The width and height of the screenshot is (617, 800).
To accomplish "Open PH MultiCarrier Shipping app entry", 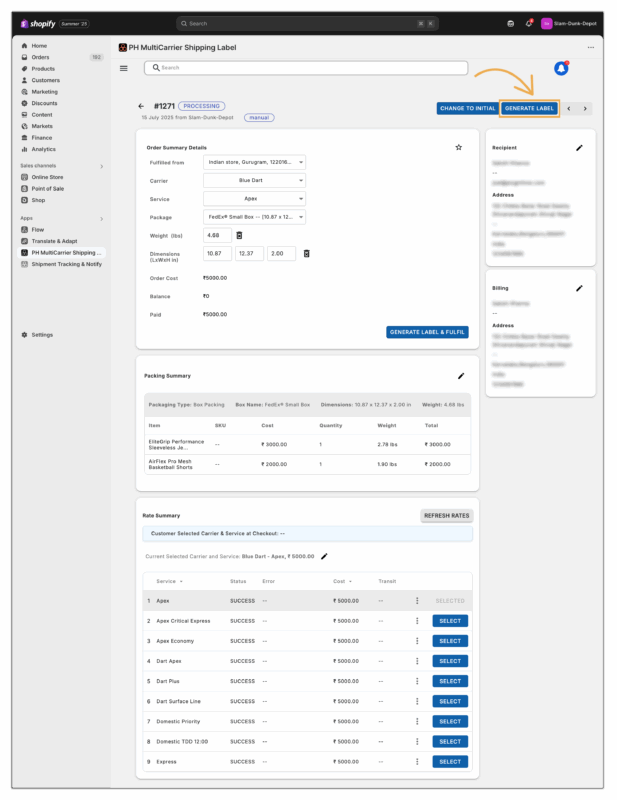I will click(x=61, y=253).
